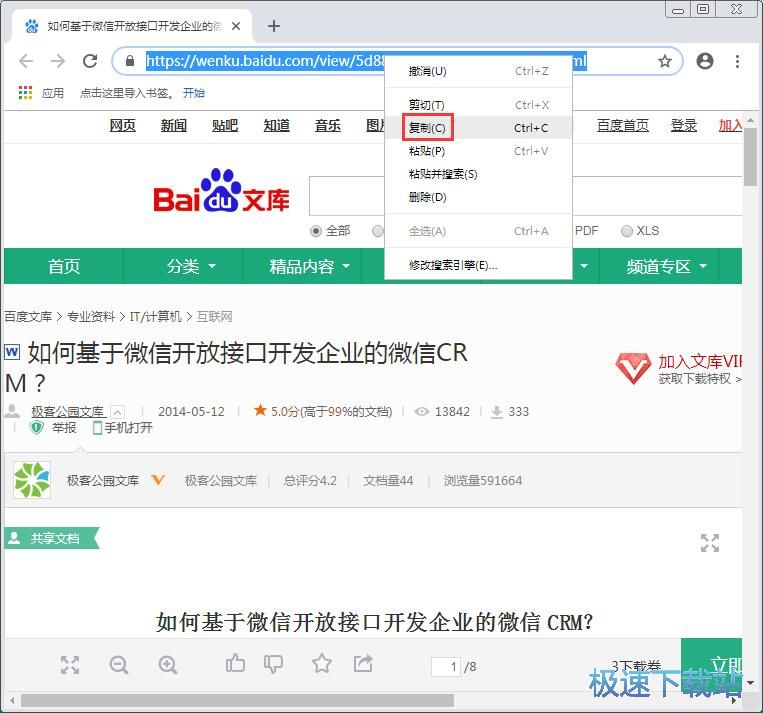Click the scrollbar down arrow
This screenshot has width=763, height=713.
click(x=750, y=682)
